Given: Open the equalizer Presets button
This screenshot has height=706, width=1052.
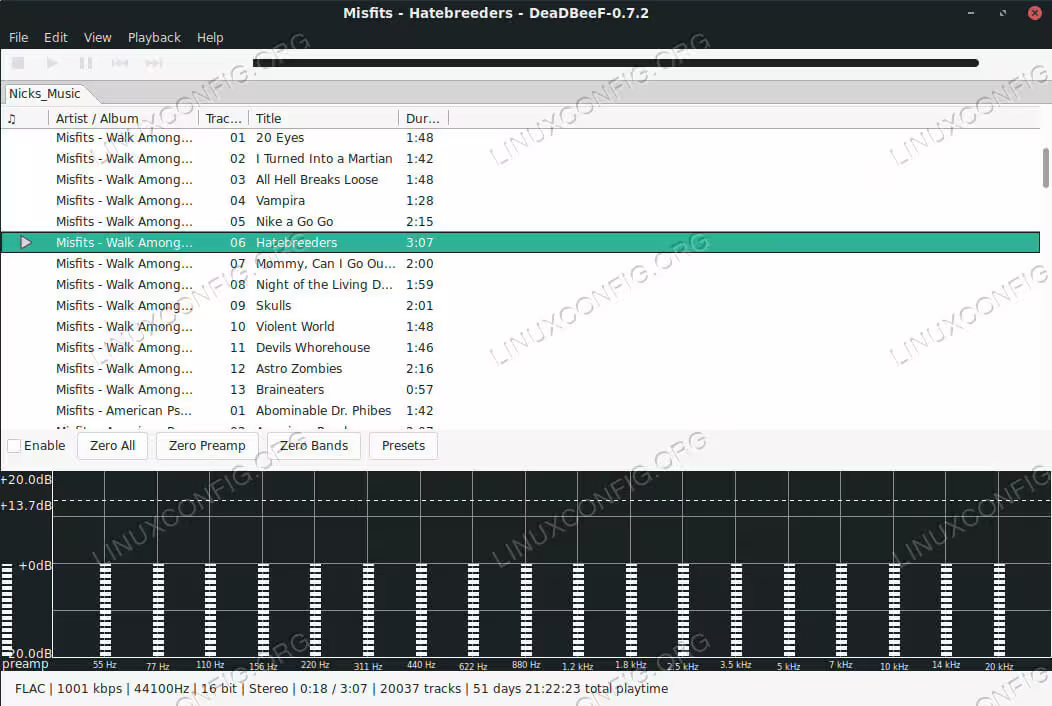Looking at the screenshot, I should click(x=403, y=446).
